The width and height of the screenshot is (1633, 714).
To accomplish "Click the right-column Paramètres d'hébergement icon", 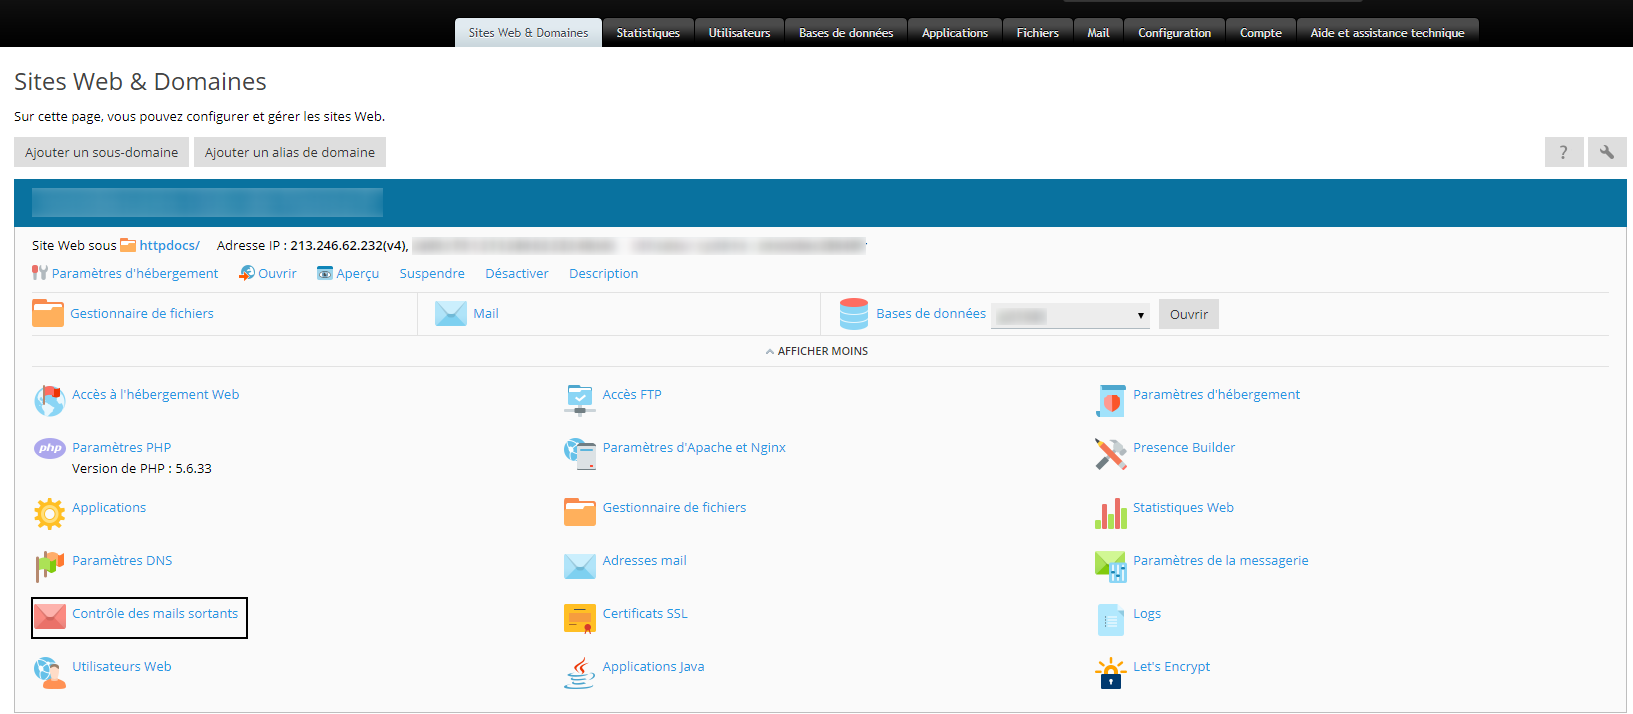I will (1111, 401).
